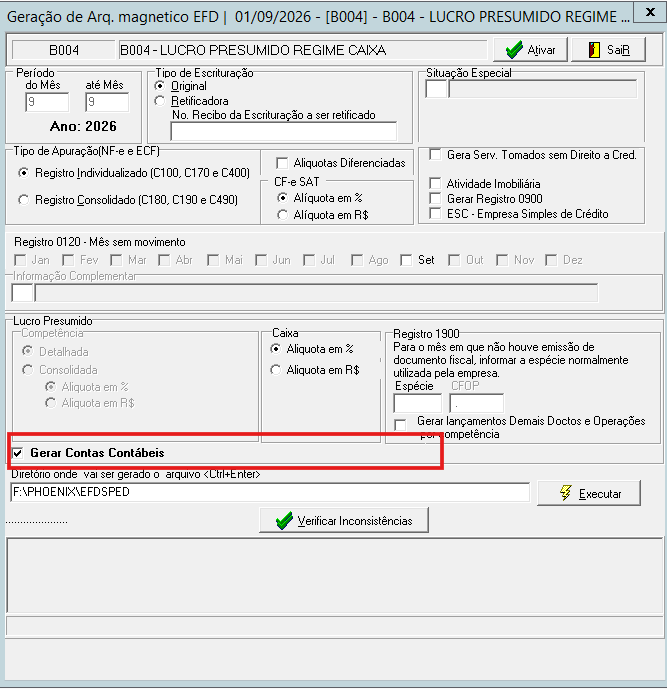This screenshot has width=667, height=689.
Task: Check Gera Serv. Tomados sem Direito a Cred.
Action: [x=435, y=155]
